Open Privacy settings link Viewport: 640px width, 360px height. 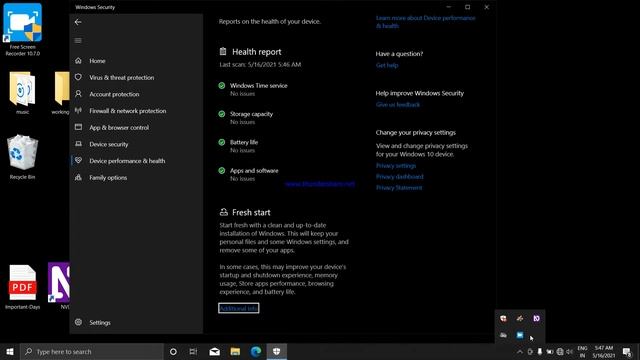(x=396, y=166)
